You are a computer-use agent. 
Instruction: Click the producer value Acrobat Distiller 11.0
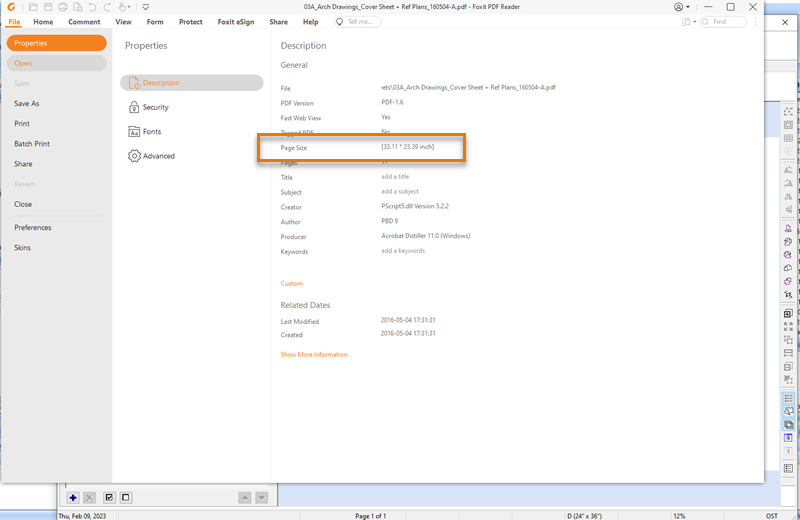[x=426, y=236]
